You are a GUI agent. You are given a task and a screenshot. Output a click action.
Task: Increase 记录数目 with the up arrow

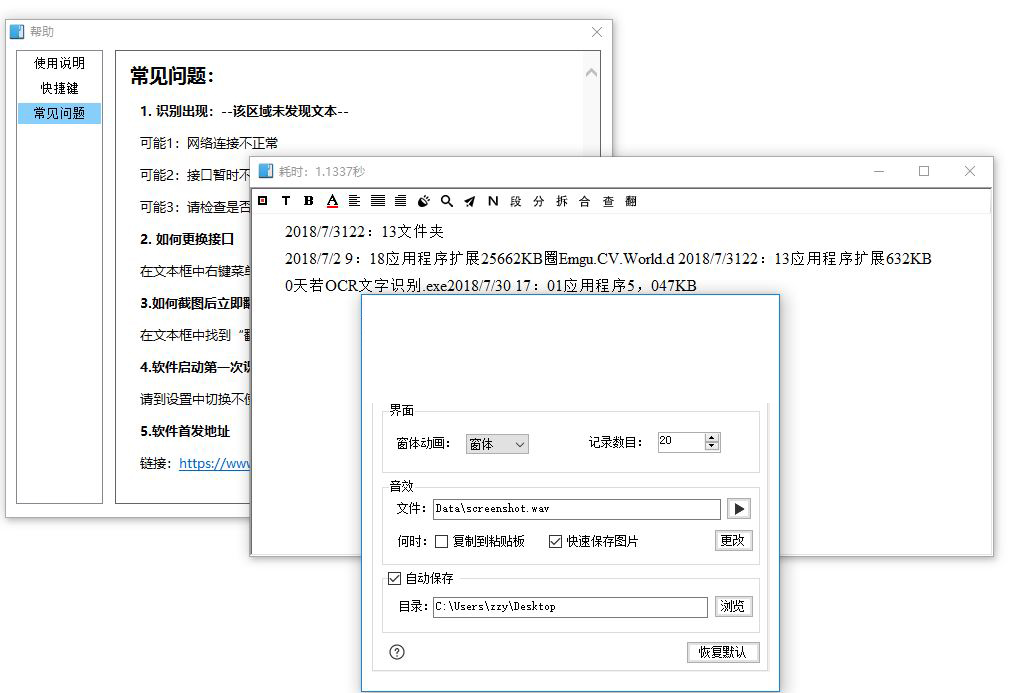(x=712, y=438)
